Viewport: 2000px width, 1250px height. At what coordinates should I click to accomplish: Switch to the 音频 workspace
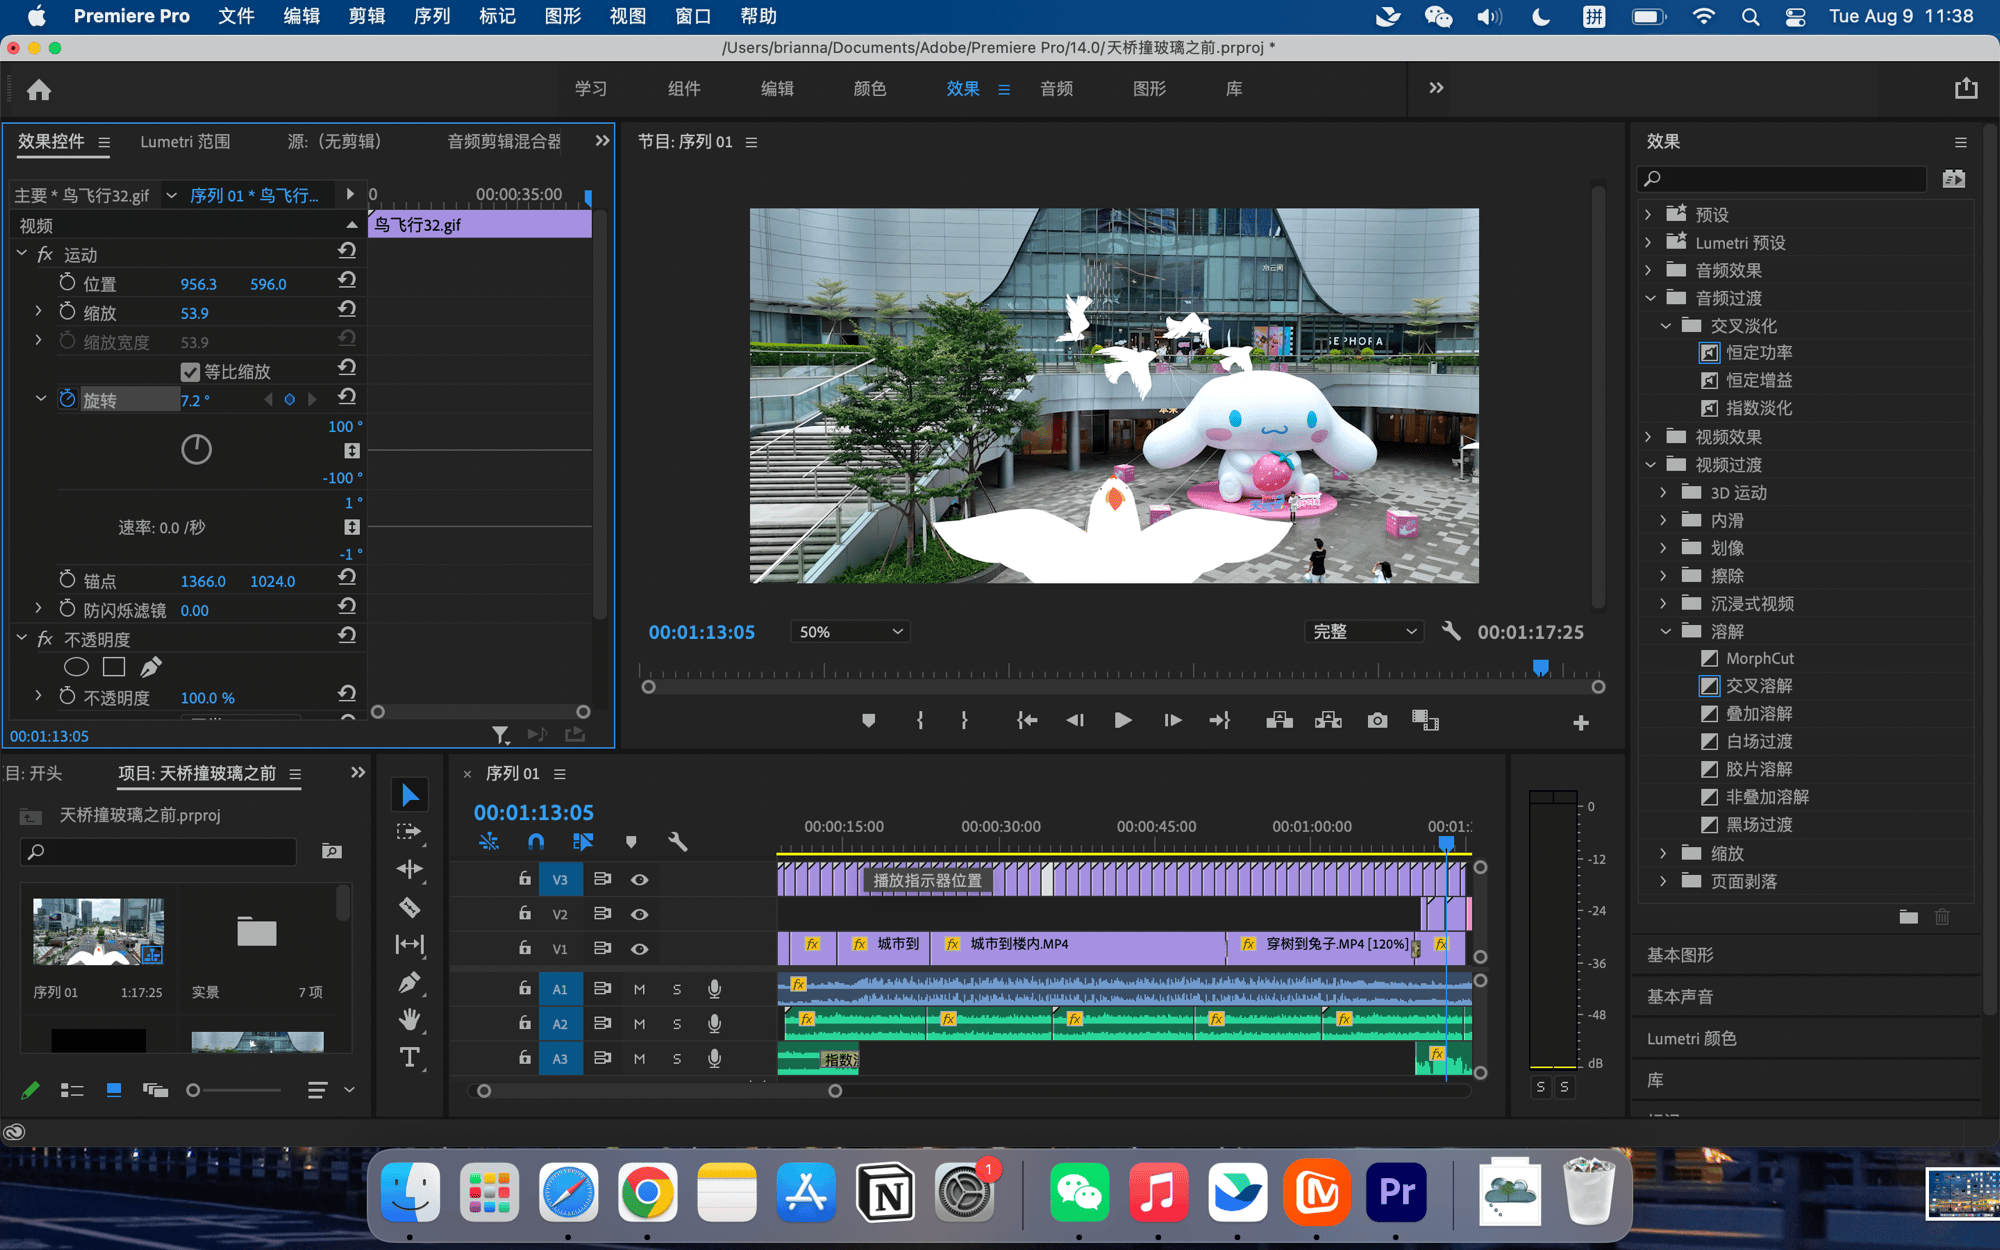[1056, 88]
